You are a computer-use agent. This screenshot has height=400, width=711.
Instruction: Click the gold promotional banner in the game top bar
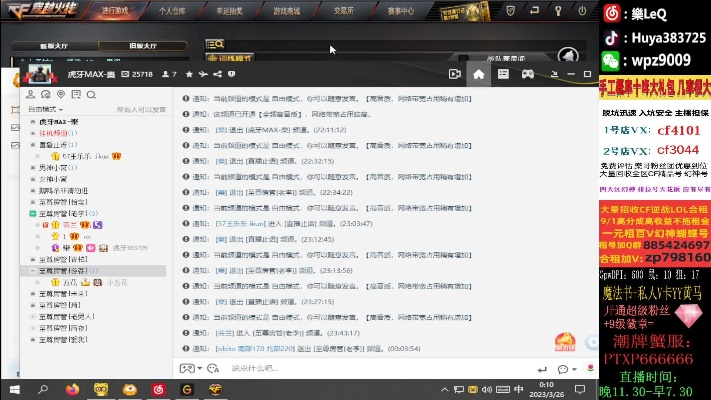click(463, 11)
